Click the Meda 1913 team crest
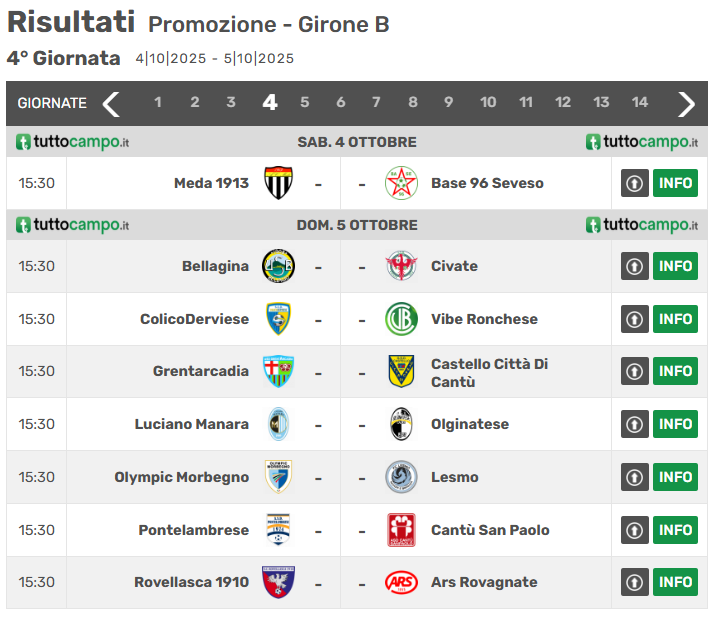This screenshot has width=710, height=623. tap(278, 183)
